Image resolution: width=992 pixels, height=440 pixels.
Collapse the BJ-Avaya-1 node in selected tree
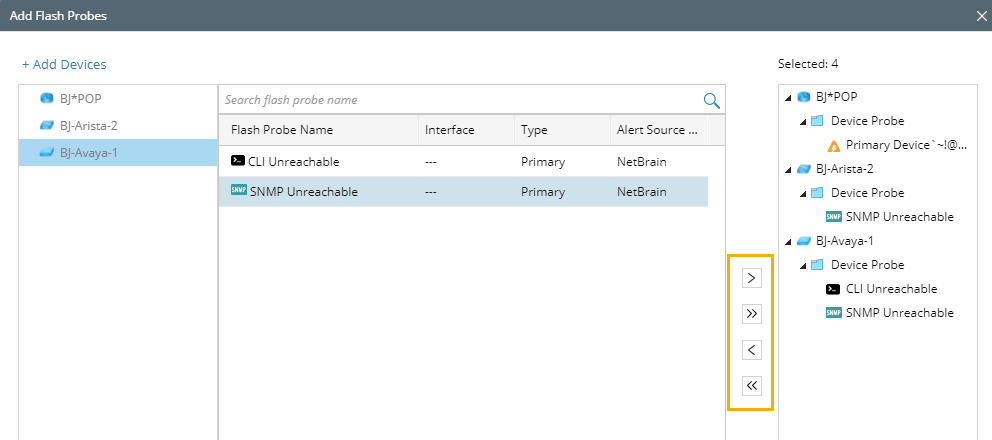788,241
